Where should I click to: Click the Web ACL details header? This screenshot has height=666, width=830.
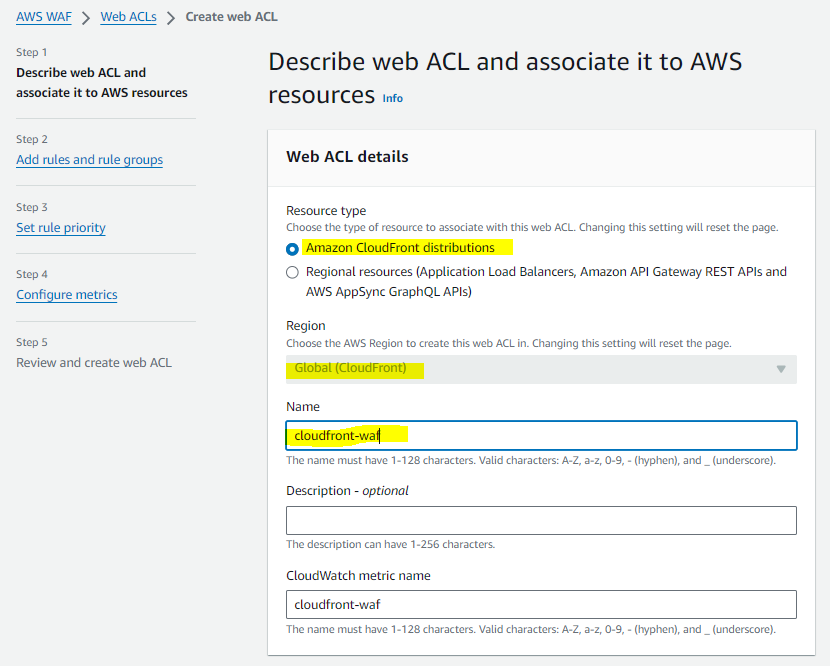click(x=347, y=157)
